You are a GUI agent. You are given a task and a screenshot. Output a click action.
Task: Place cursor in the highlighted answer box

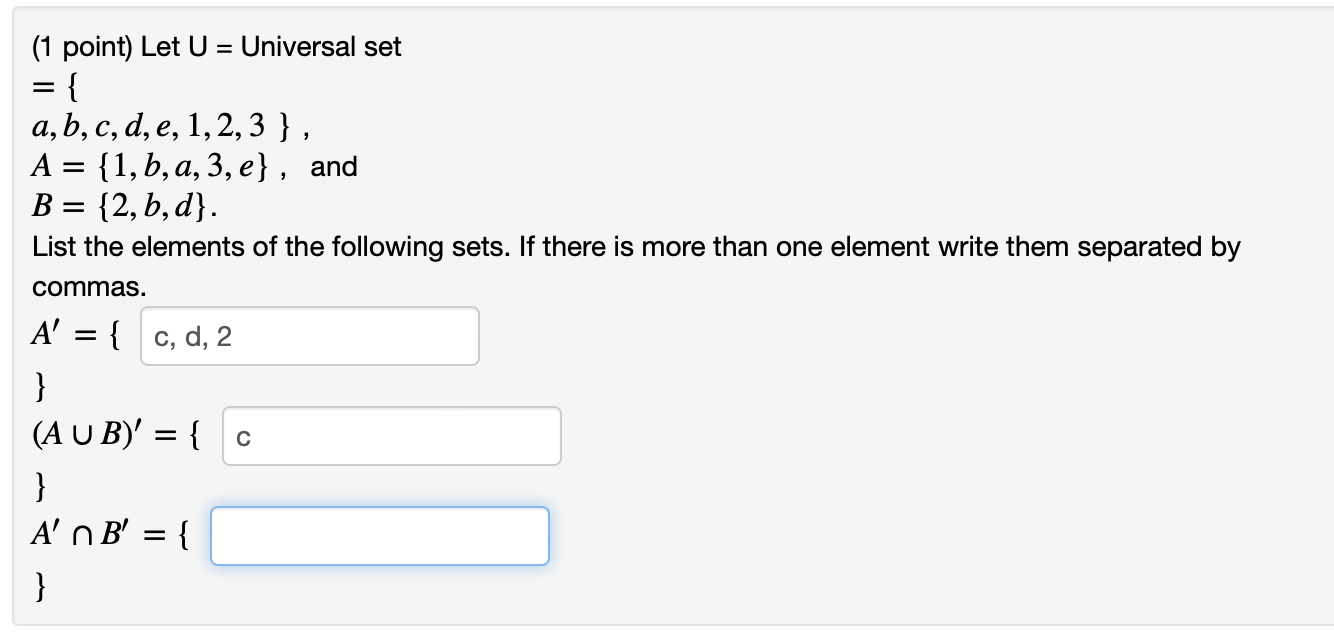click(380, 535)
